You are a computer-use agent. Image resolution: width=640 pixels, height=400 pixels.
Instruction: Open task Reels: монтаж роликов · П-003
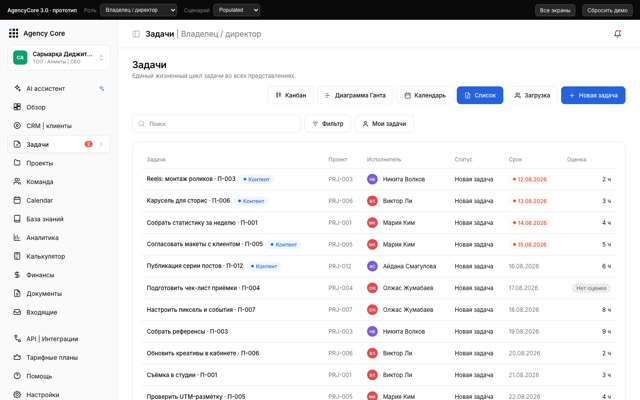tap(191, 179)
